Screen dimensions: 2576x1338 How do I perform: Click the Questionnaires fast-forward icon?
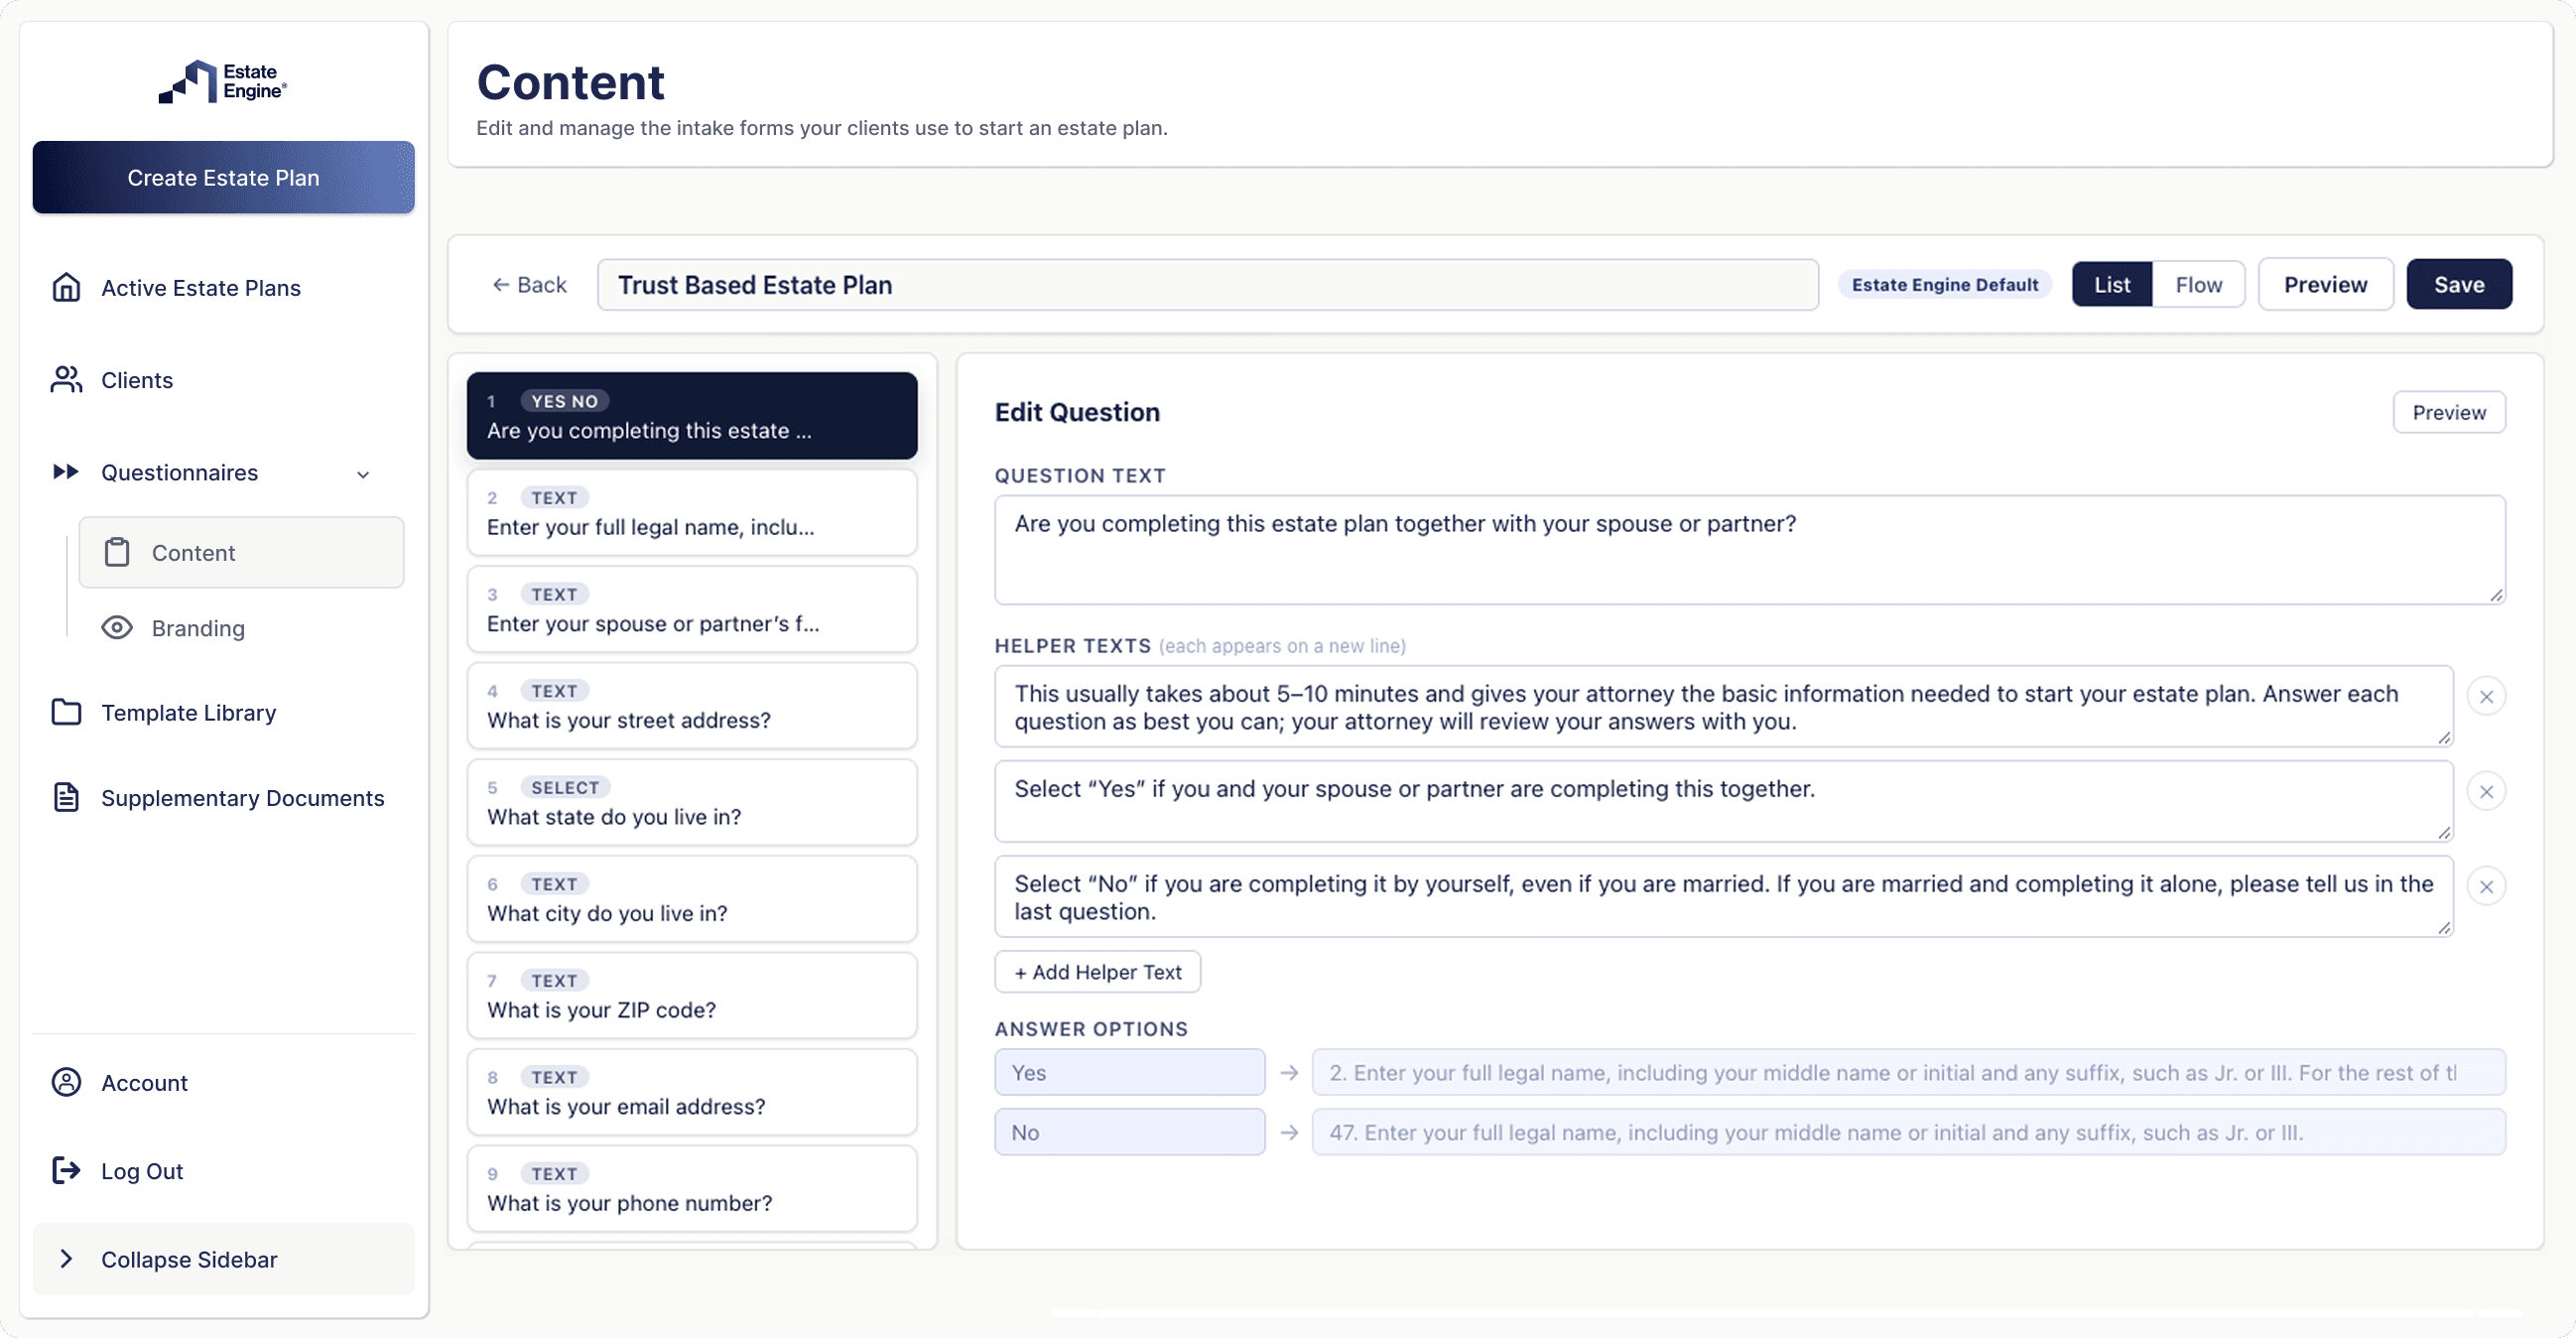[66, 472]
